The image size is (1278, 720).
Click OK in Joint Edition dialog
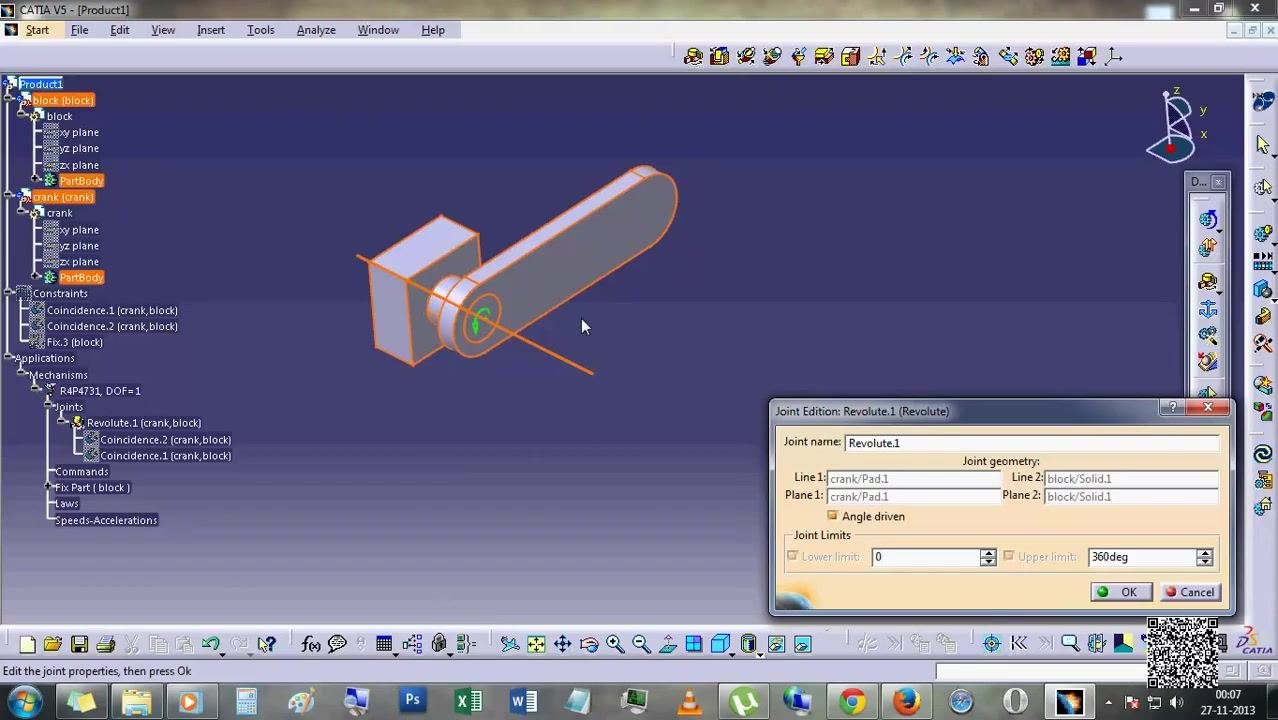pos(1120,592)
